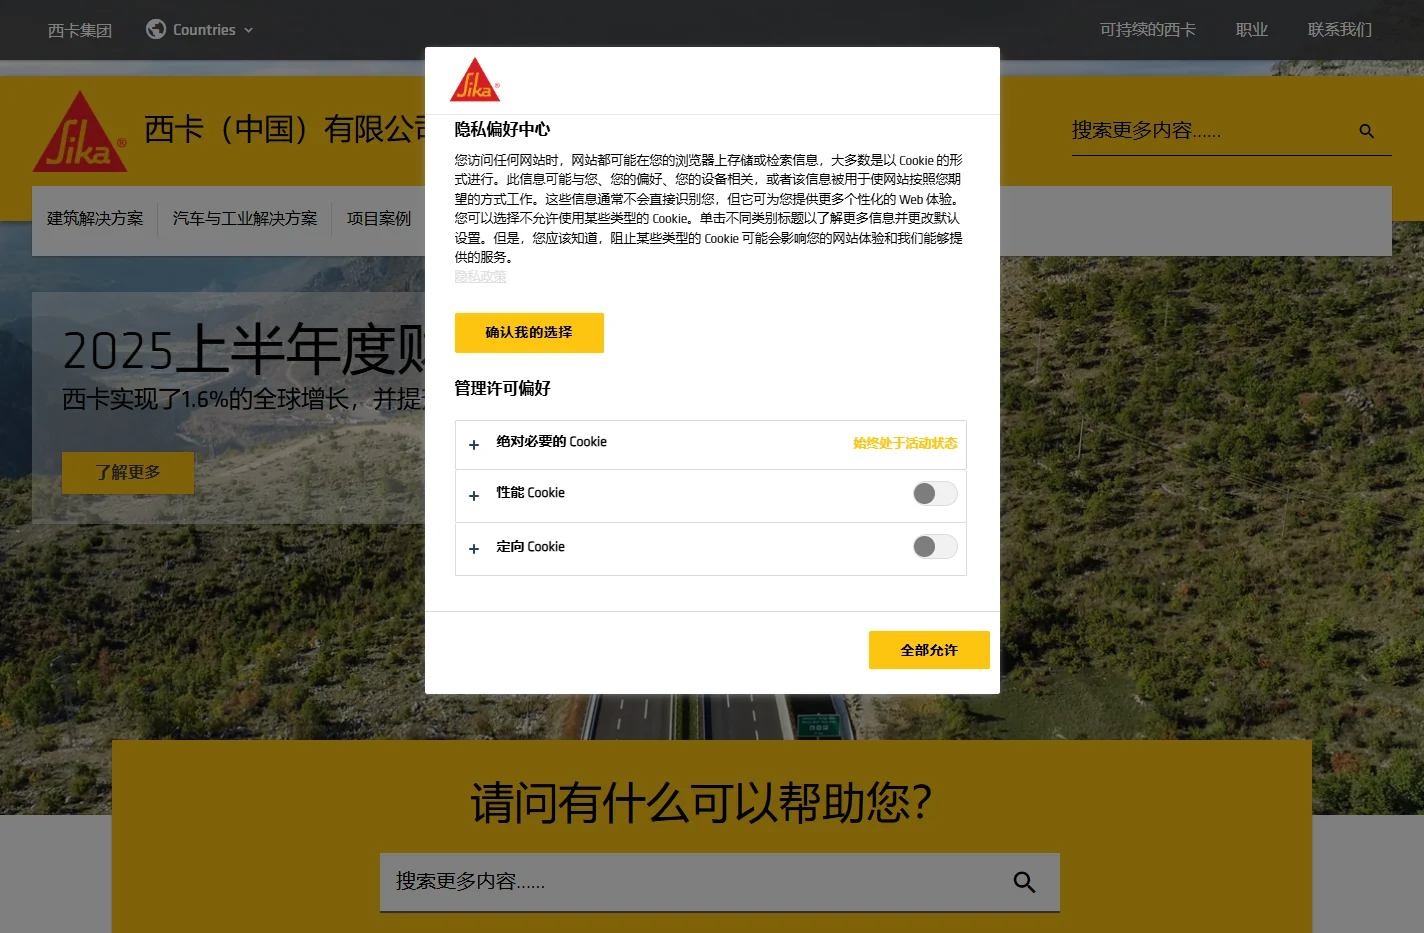The image size is (1424, 933).
Task: Open 建筑解决方案 menu
Action: tap(95, 218)
